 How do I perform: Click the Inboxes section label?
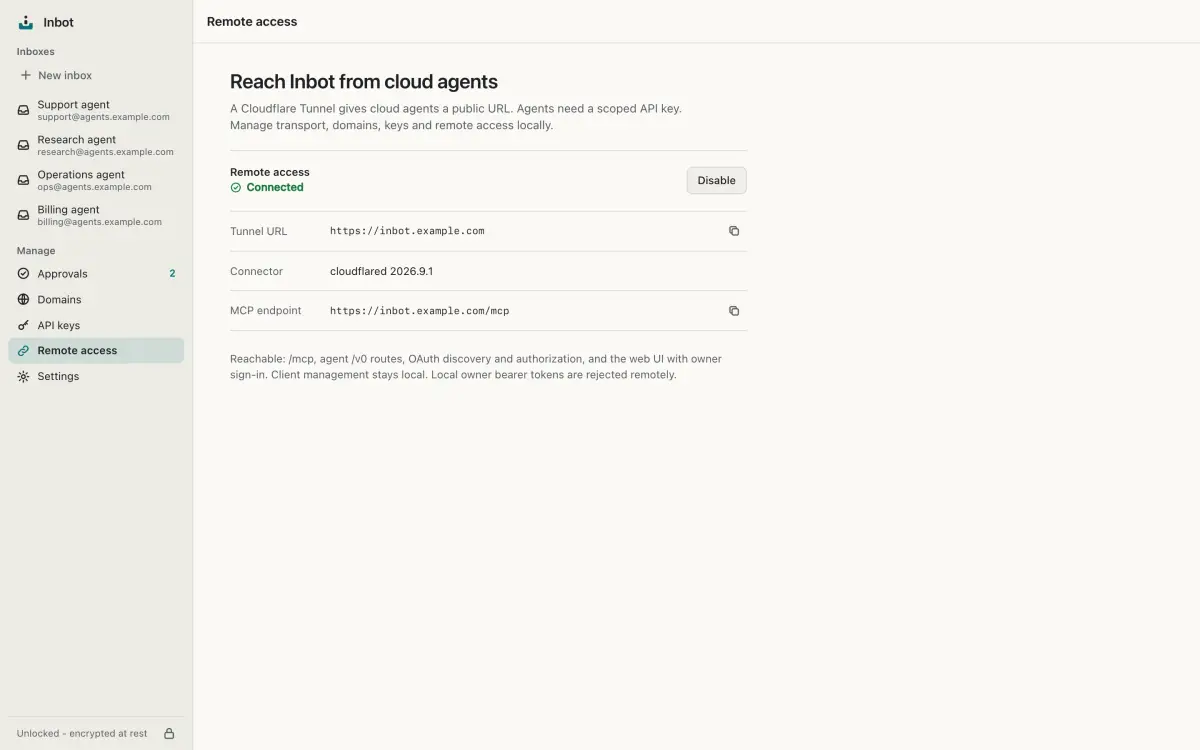tap(36, 51)
